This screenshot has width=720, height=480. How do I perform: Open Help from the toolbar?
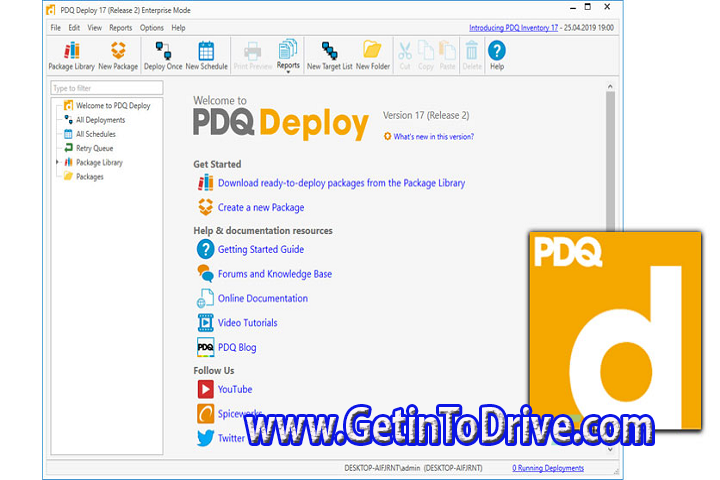point(496,56)
